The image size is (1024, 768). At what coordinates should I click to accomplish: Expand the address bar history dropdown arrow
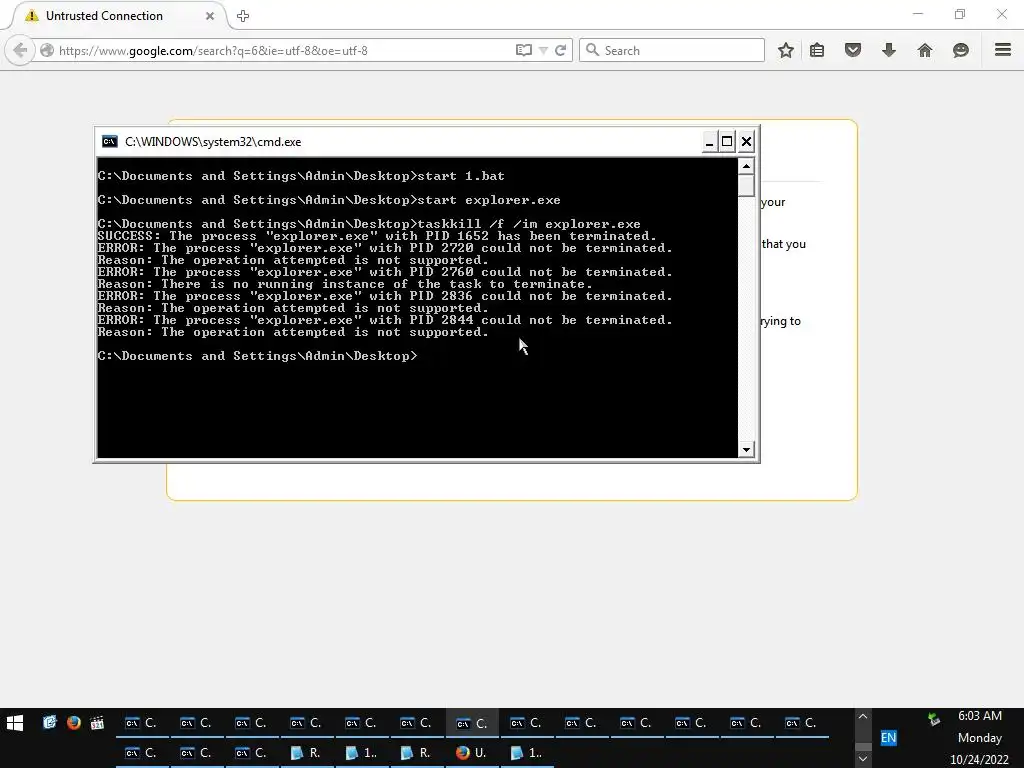[x=543, y=50]
